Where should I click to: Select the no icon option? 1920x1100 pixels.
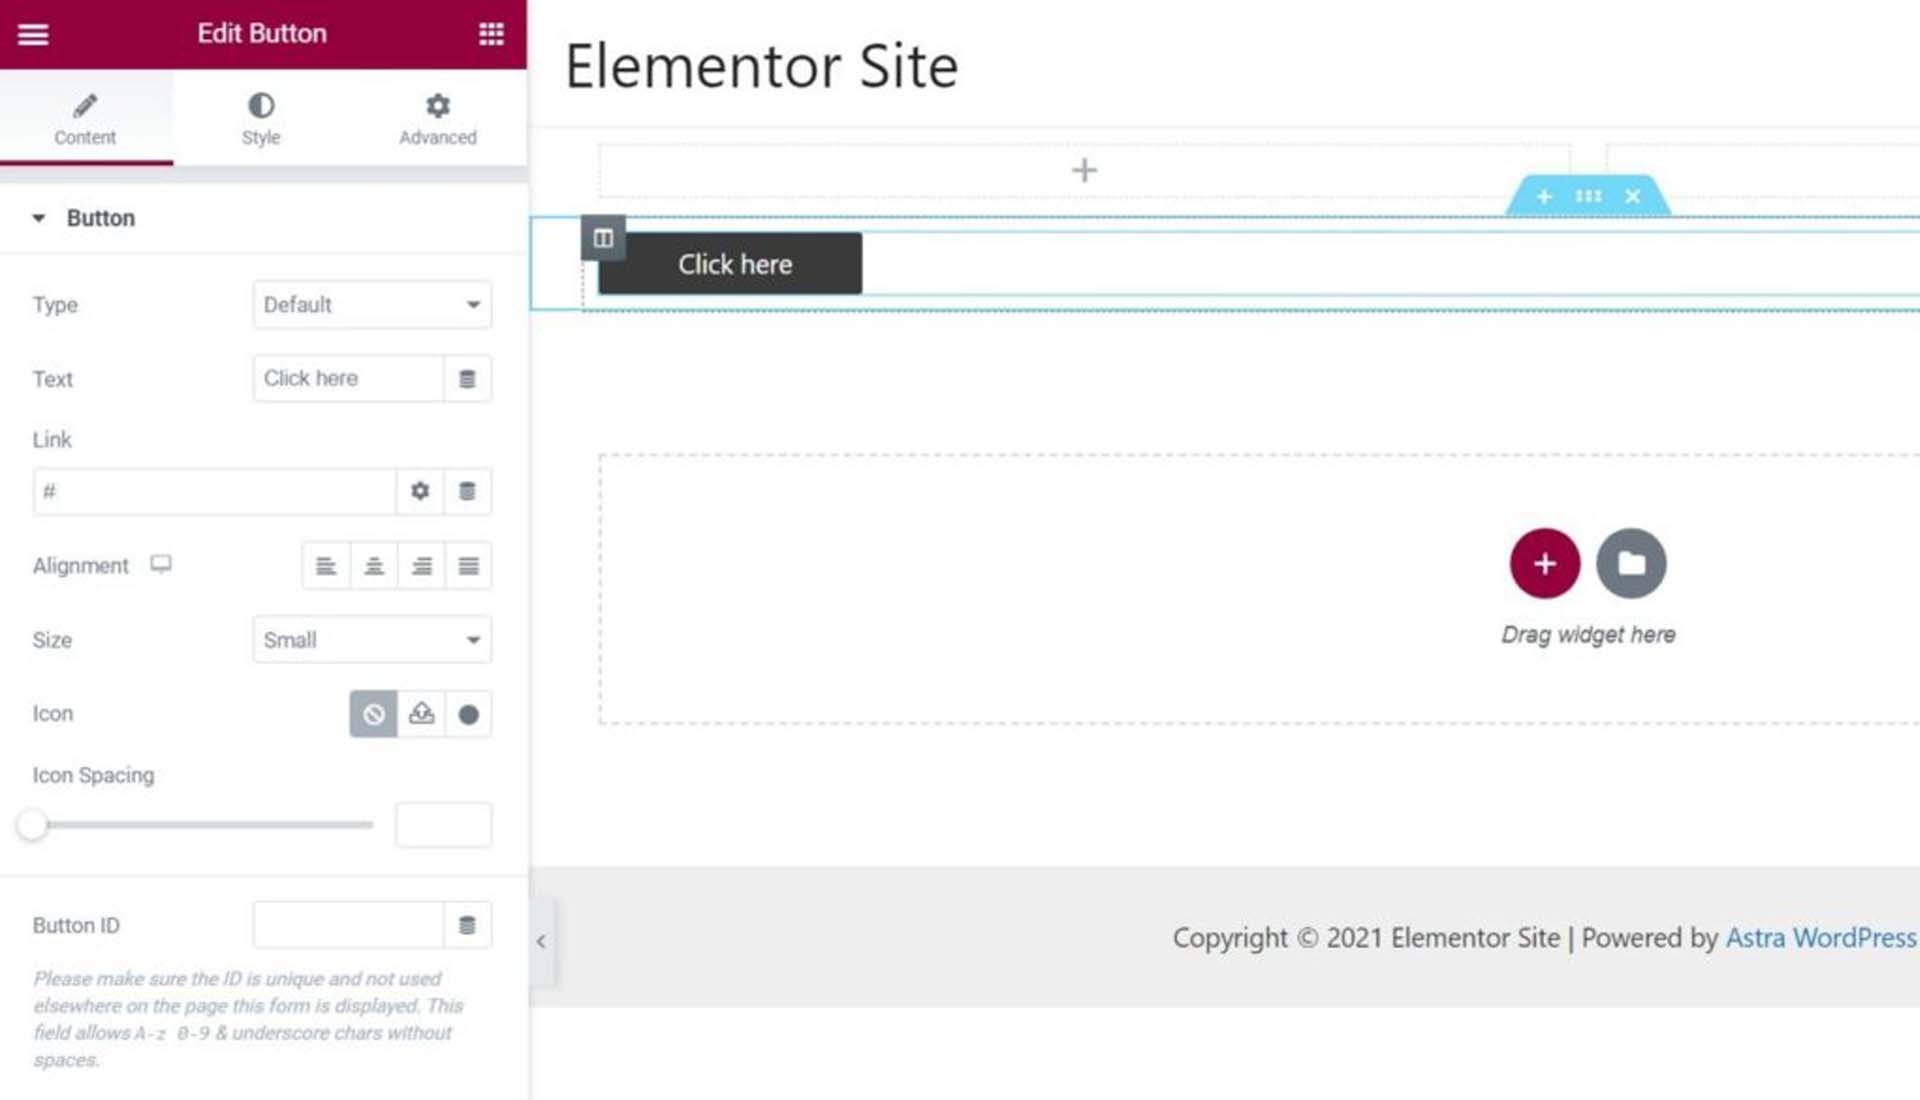click(373, 714)
